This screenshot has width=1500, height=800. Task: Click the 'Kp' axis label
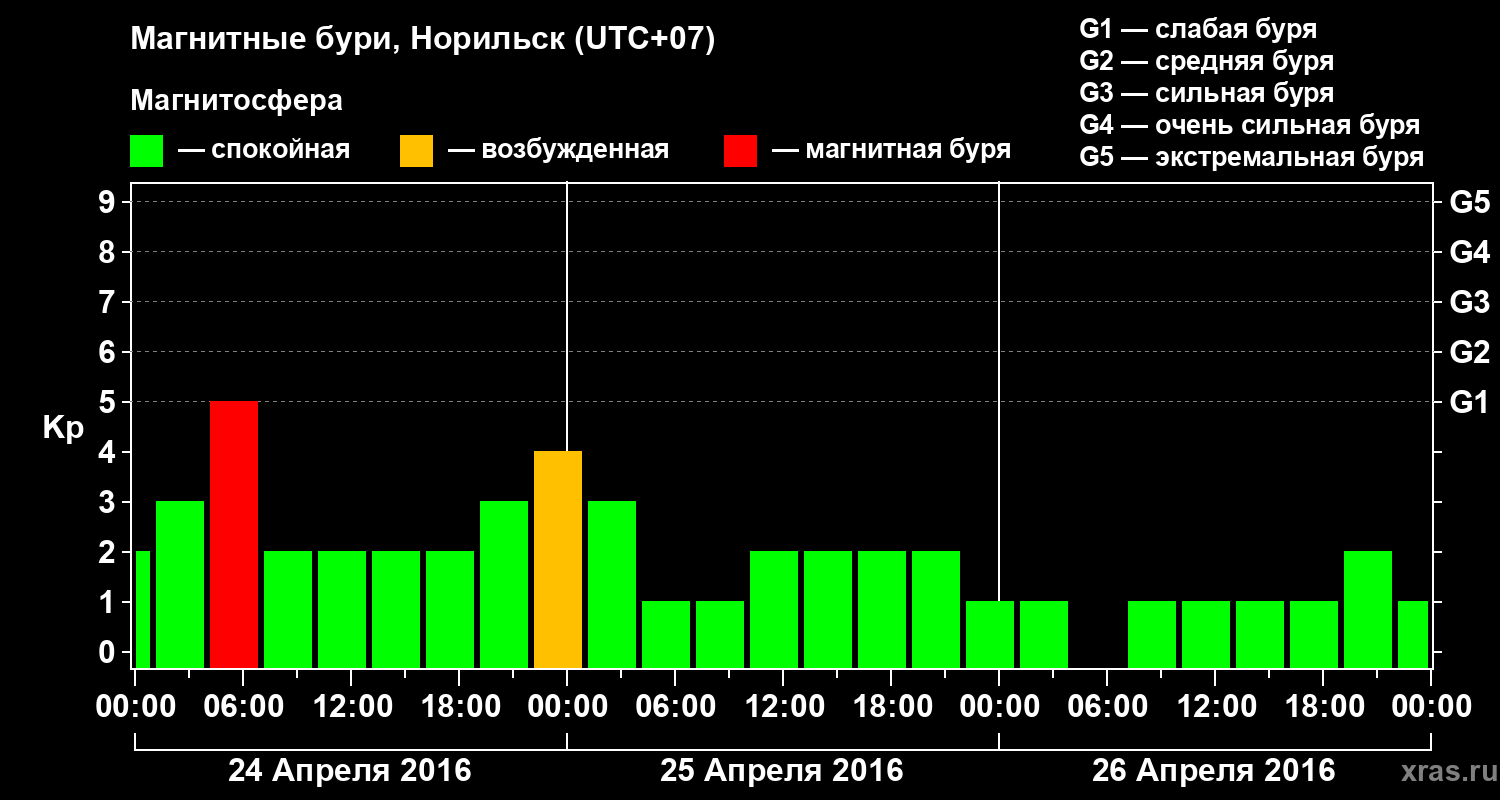click(63, 428)
